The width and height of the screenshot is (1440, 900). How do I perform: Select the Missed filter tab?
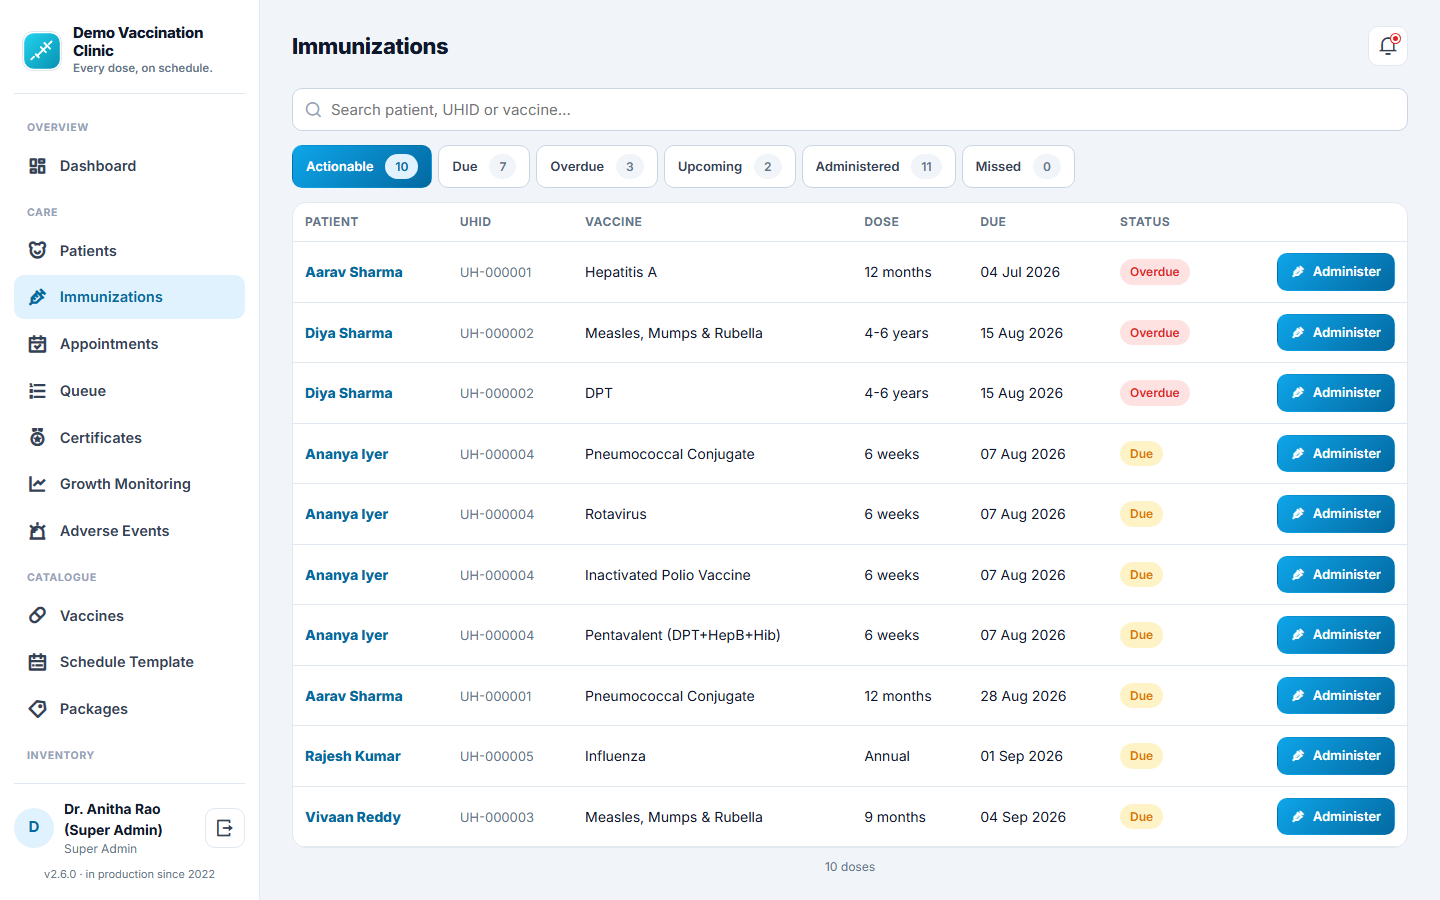point(1018,167)
